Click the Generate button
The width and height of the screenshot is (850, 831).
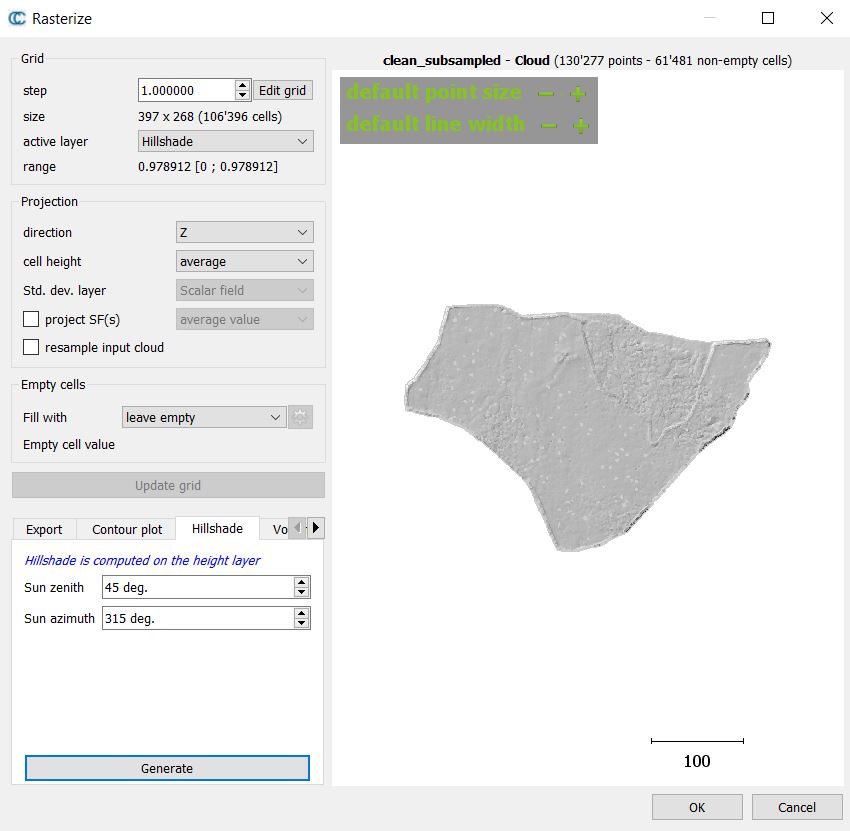[x=166, y=768]
